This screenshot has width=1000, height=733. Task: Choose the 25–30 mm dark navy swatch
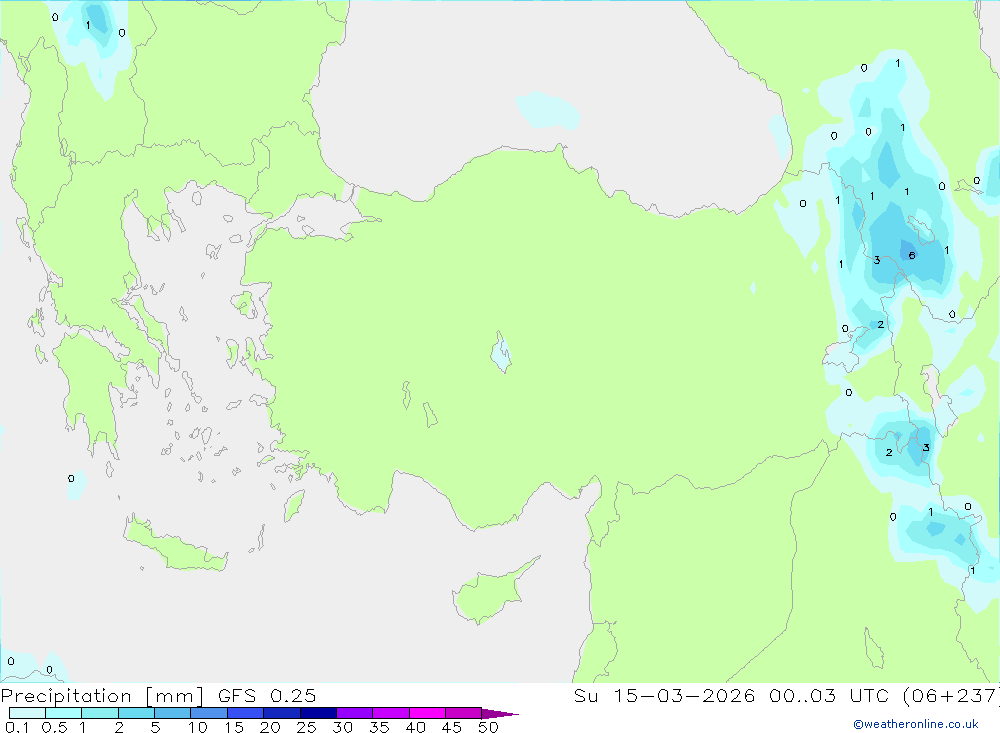(x=318, y=713)
